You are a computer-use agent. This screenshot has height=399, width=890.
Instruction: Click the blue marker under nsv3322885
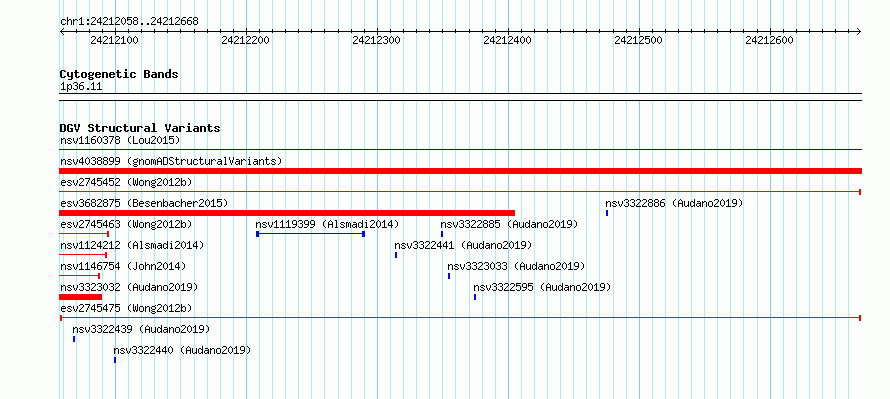pos(442,234)
